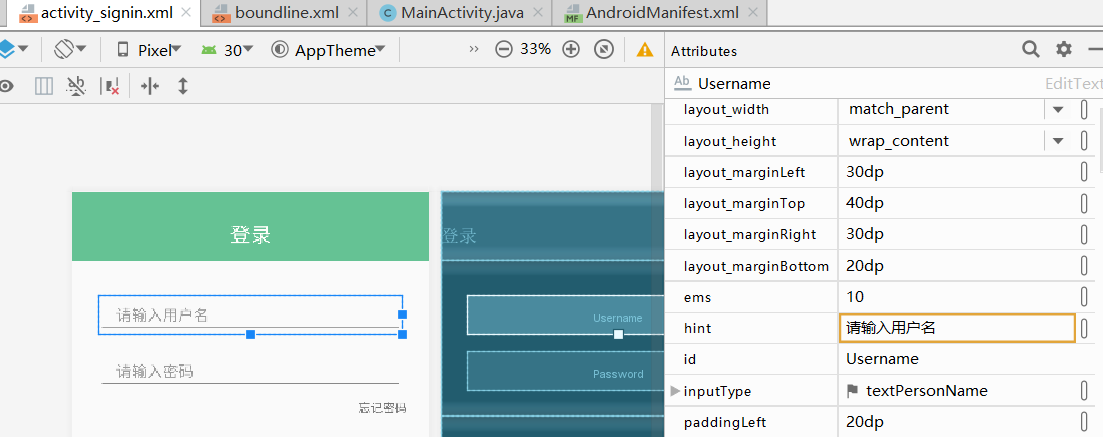Choose API level 30 dropdown
Screen dimensions: 1103x437
(x=227, y=50)
